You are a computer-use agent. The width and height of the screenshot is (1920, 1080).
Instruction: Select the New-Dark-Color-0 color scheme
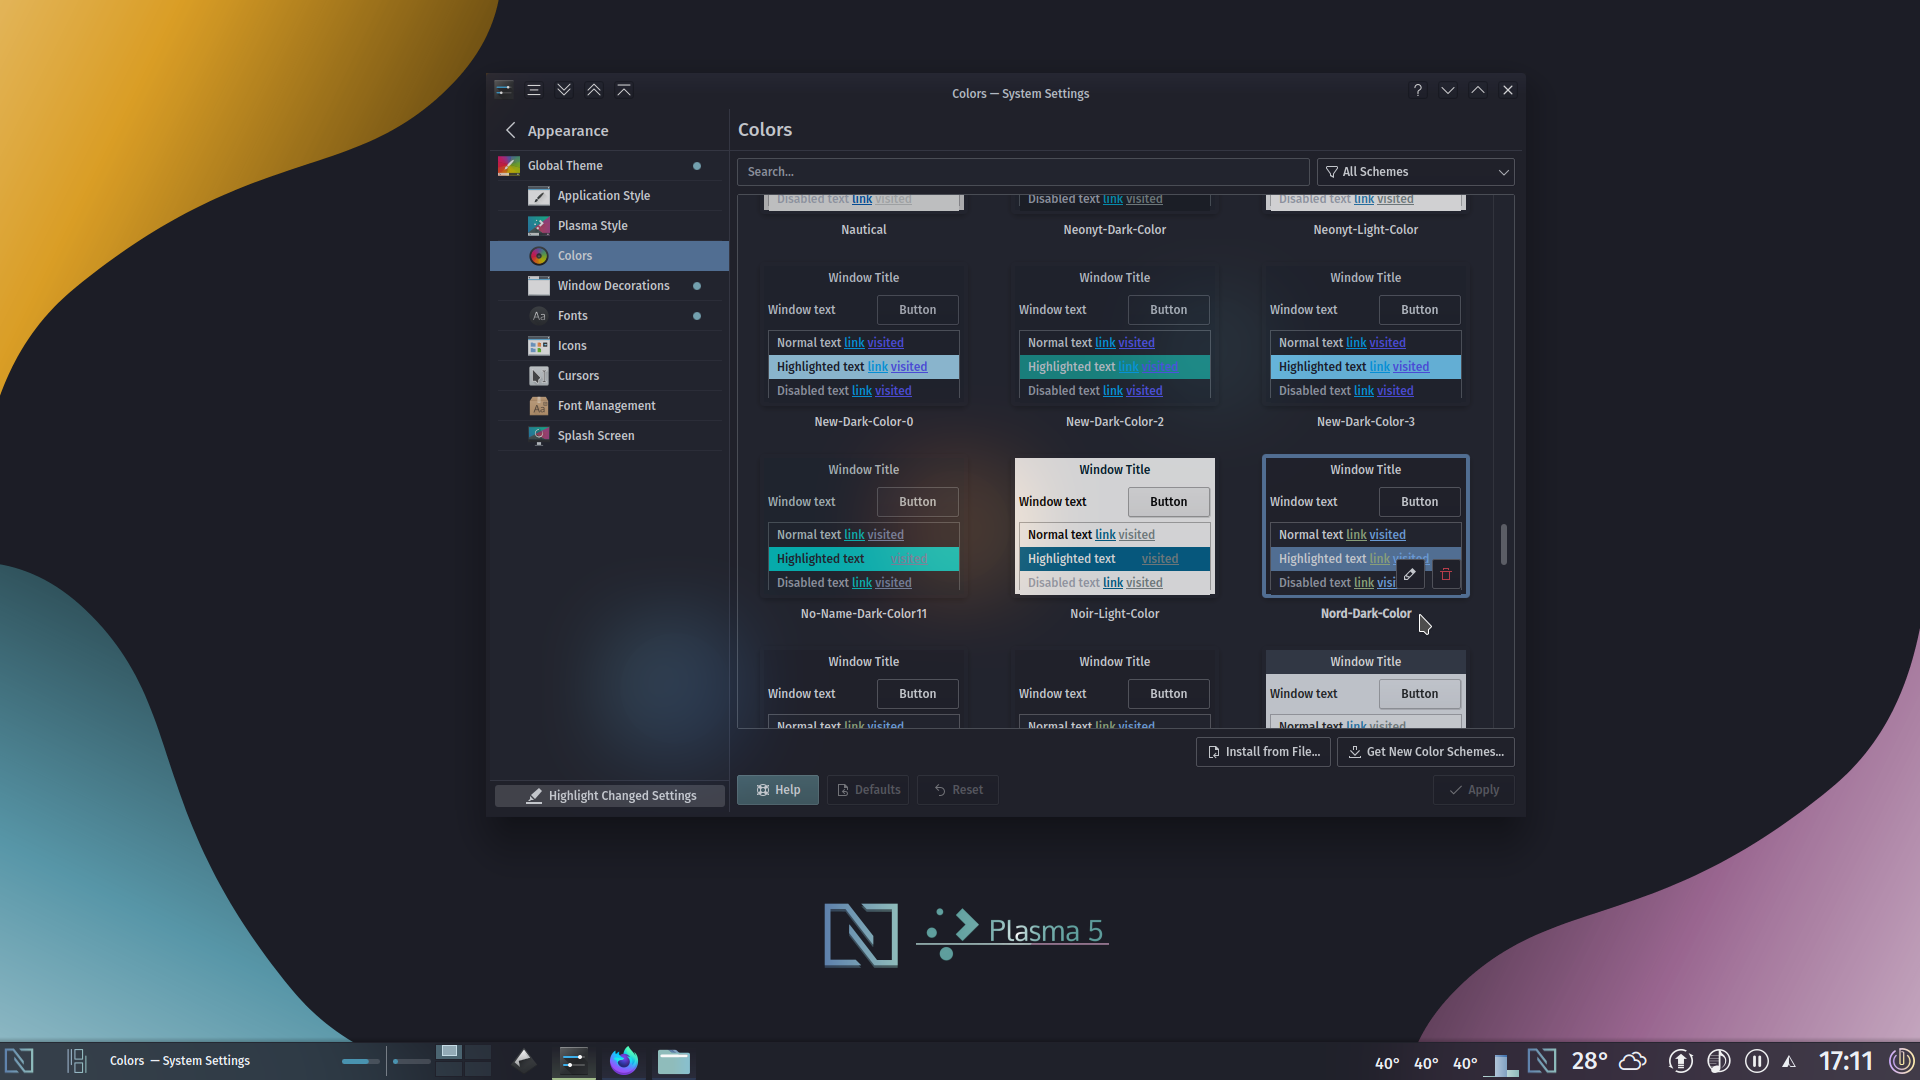point(864,333)
